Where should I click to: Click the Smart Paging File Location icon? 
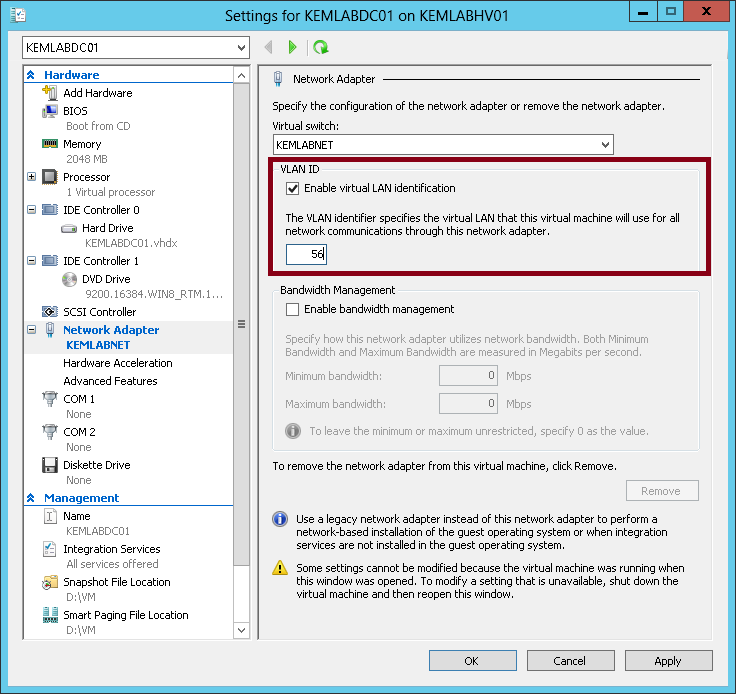pyautogui.click(x=50, y=615)
